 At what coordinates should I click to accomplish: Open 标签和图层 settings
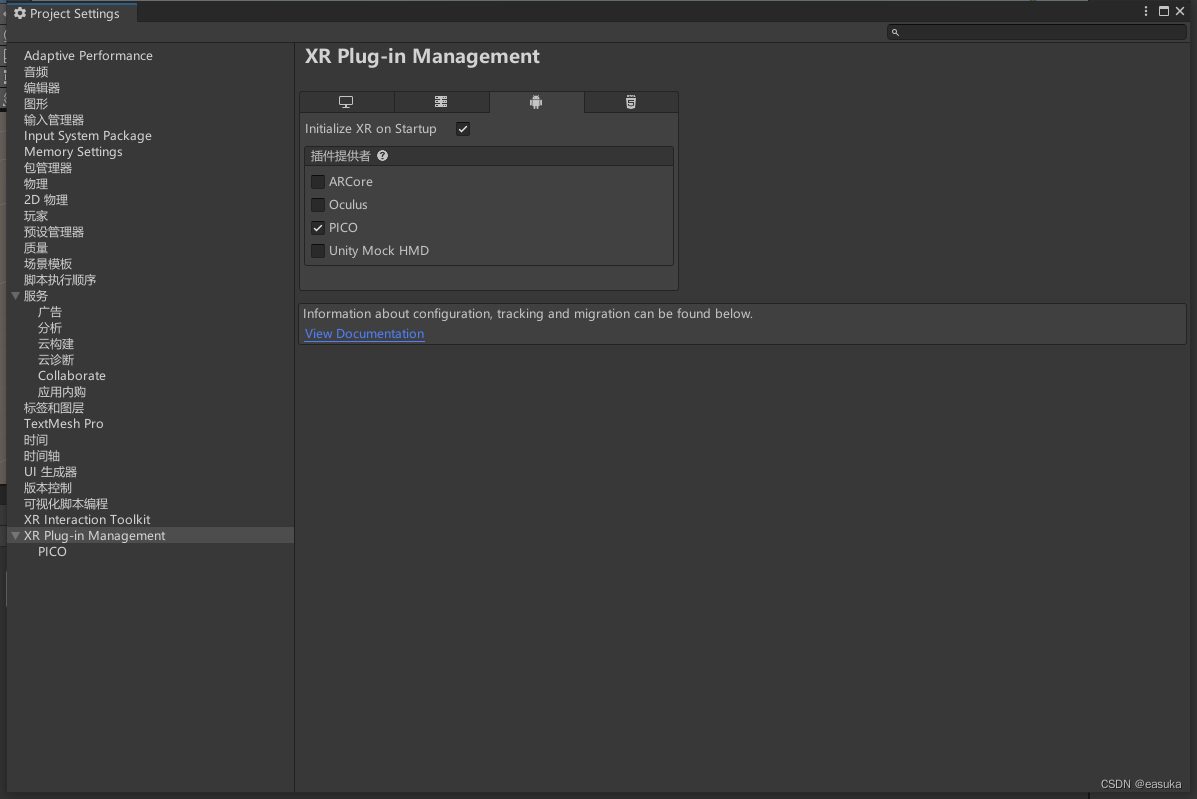(x=53, y=408)
